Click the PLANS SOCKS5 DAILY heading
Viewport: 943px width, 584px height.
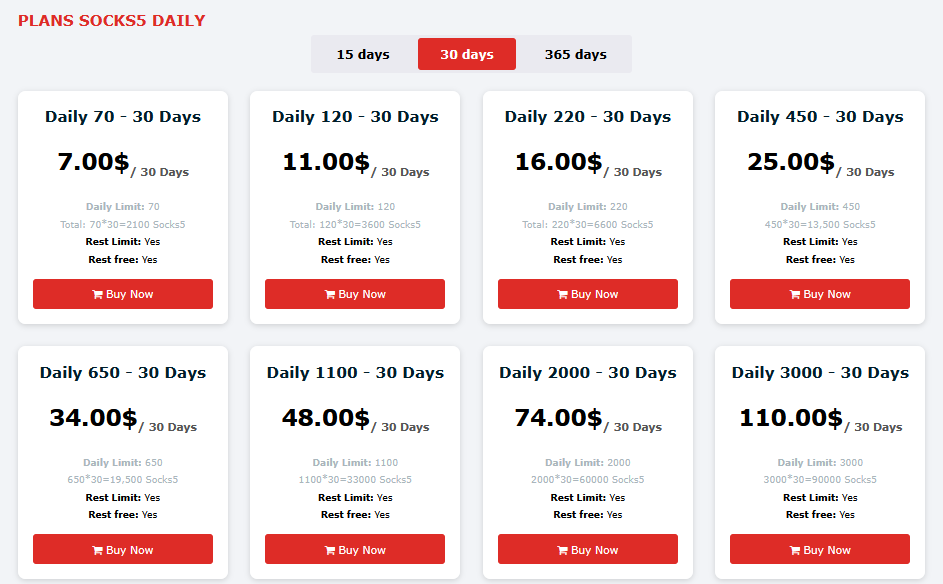[112, 21]
